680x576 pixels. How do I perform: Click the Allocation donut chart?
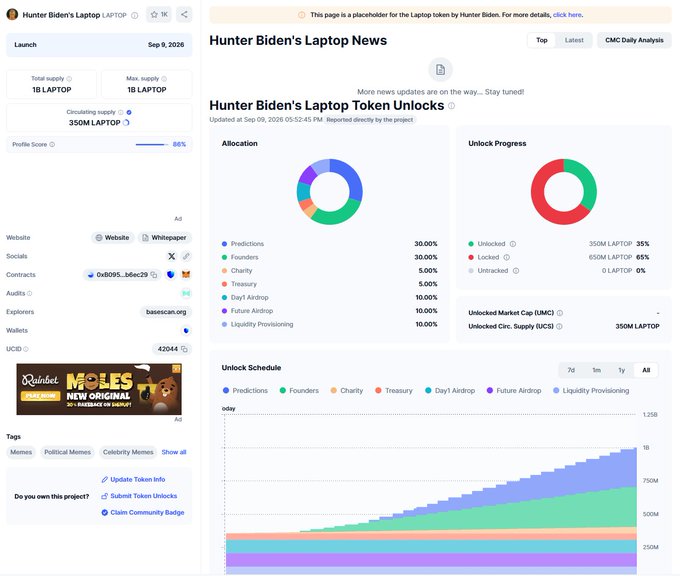[x=330, y=191]
